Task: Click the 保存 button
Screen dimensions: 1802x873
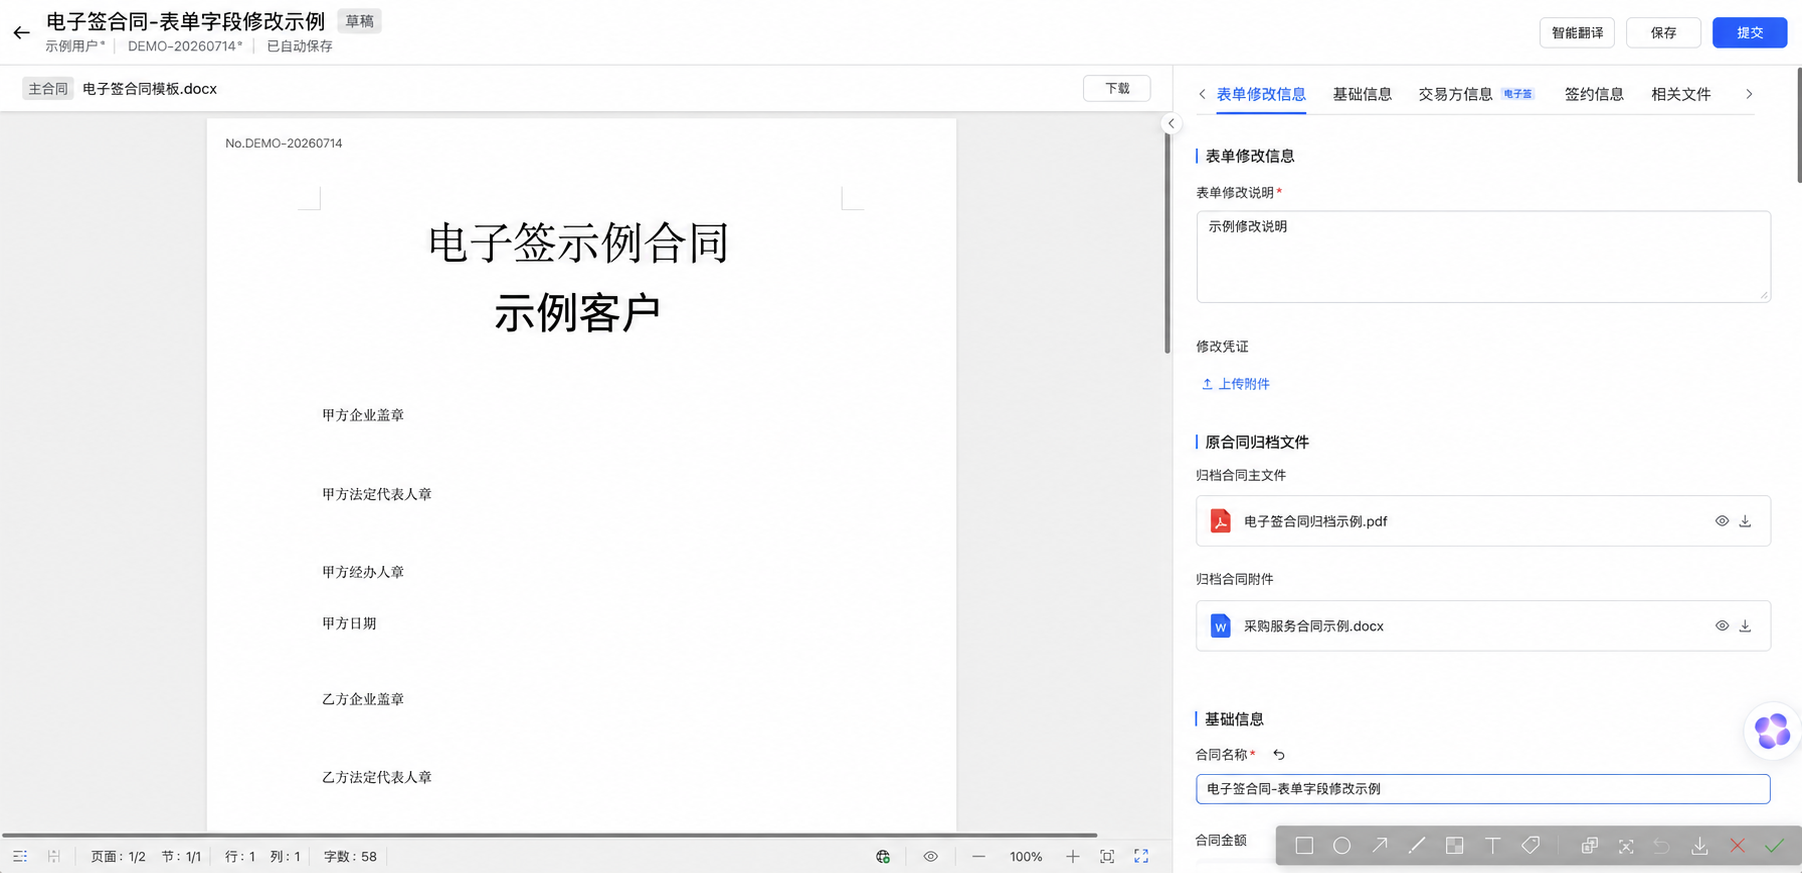Action: coord(1663,33)
